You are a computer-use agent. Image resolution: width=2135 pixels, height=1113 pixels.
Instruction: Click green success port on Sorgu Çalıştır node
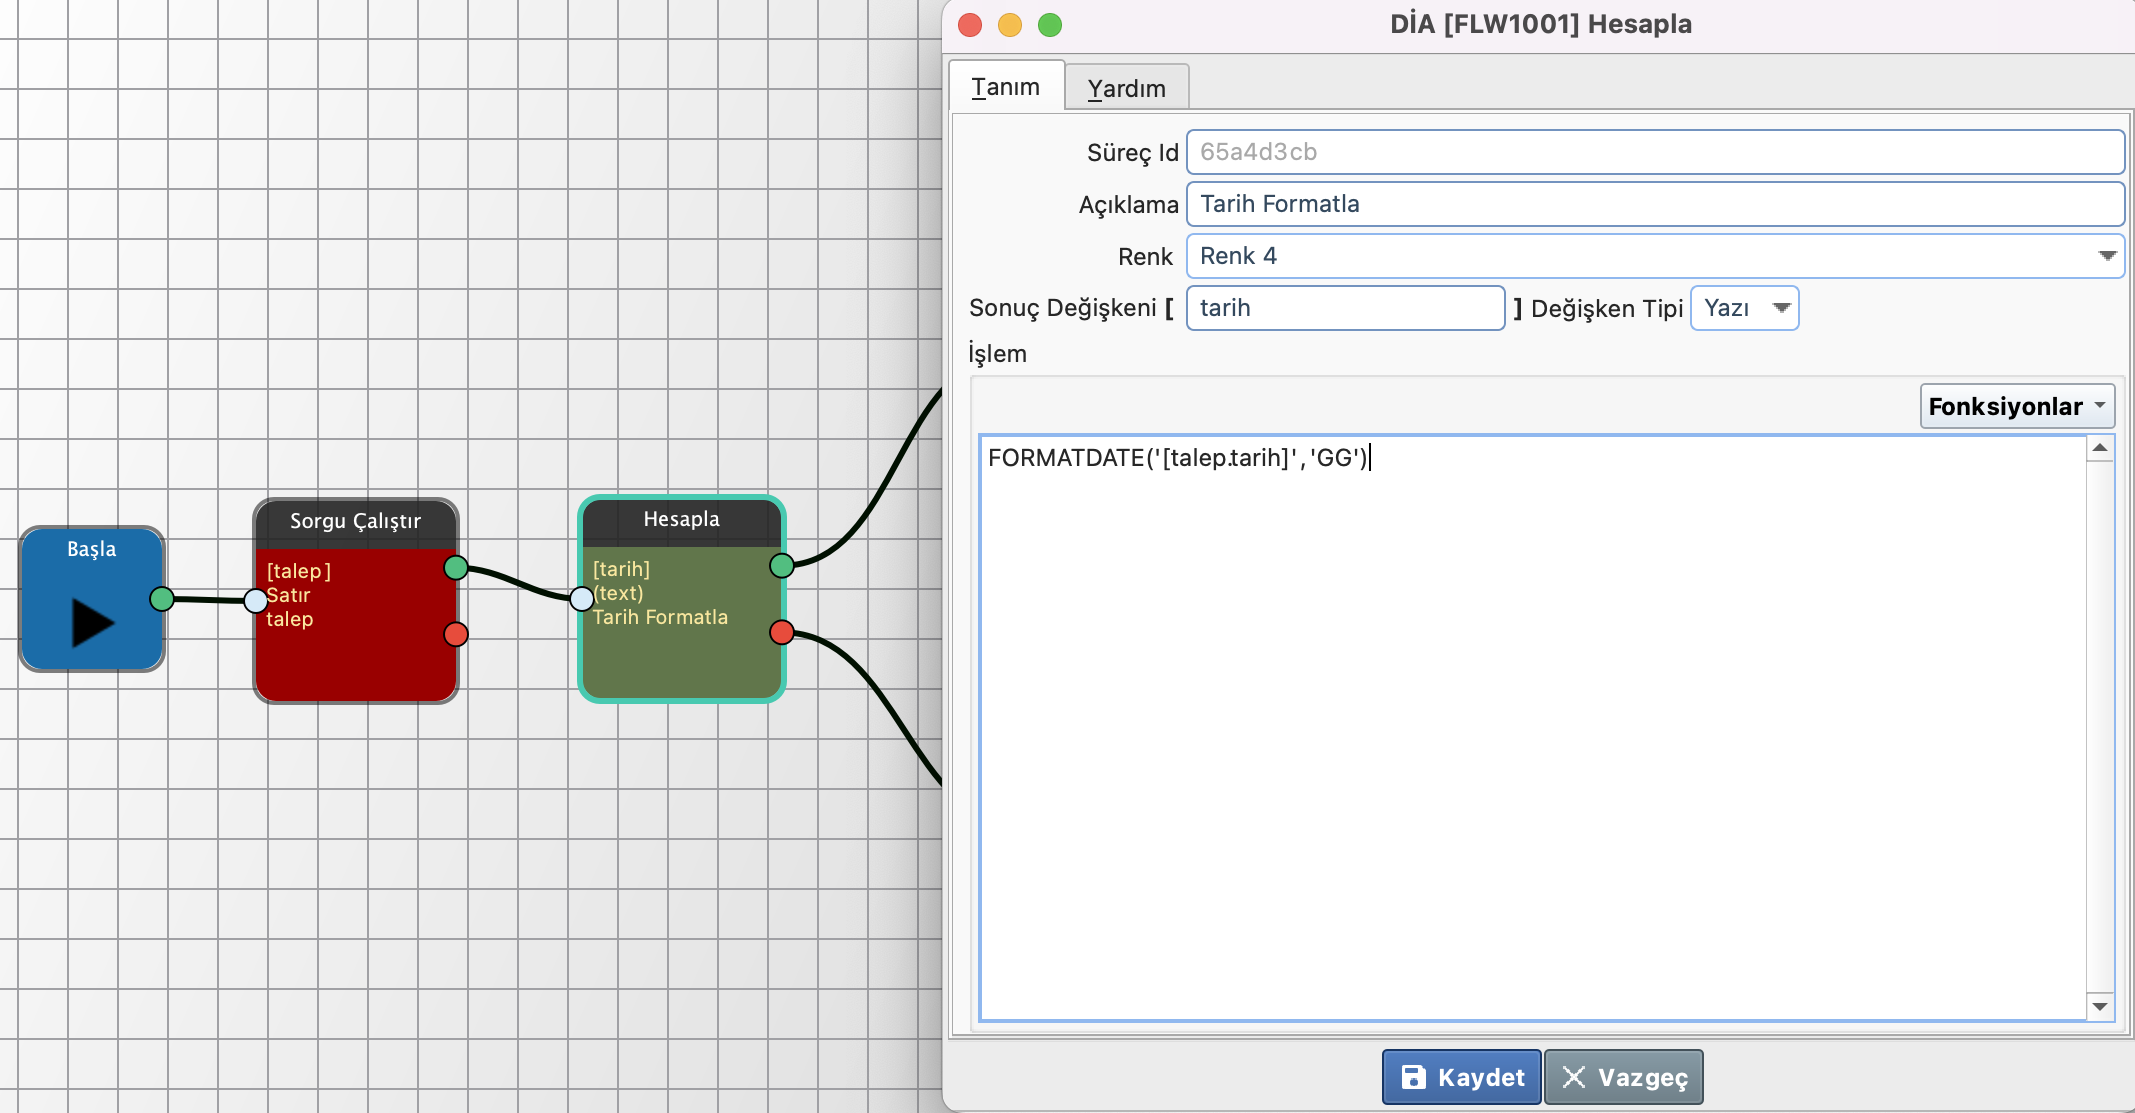click(x=456, y=568)
